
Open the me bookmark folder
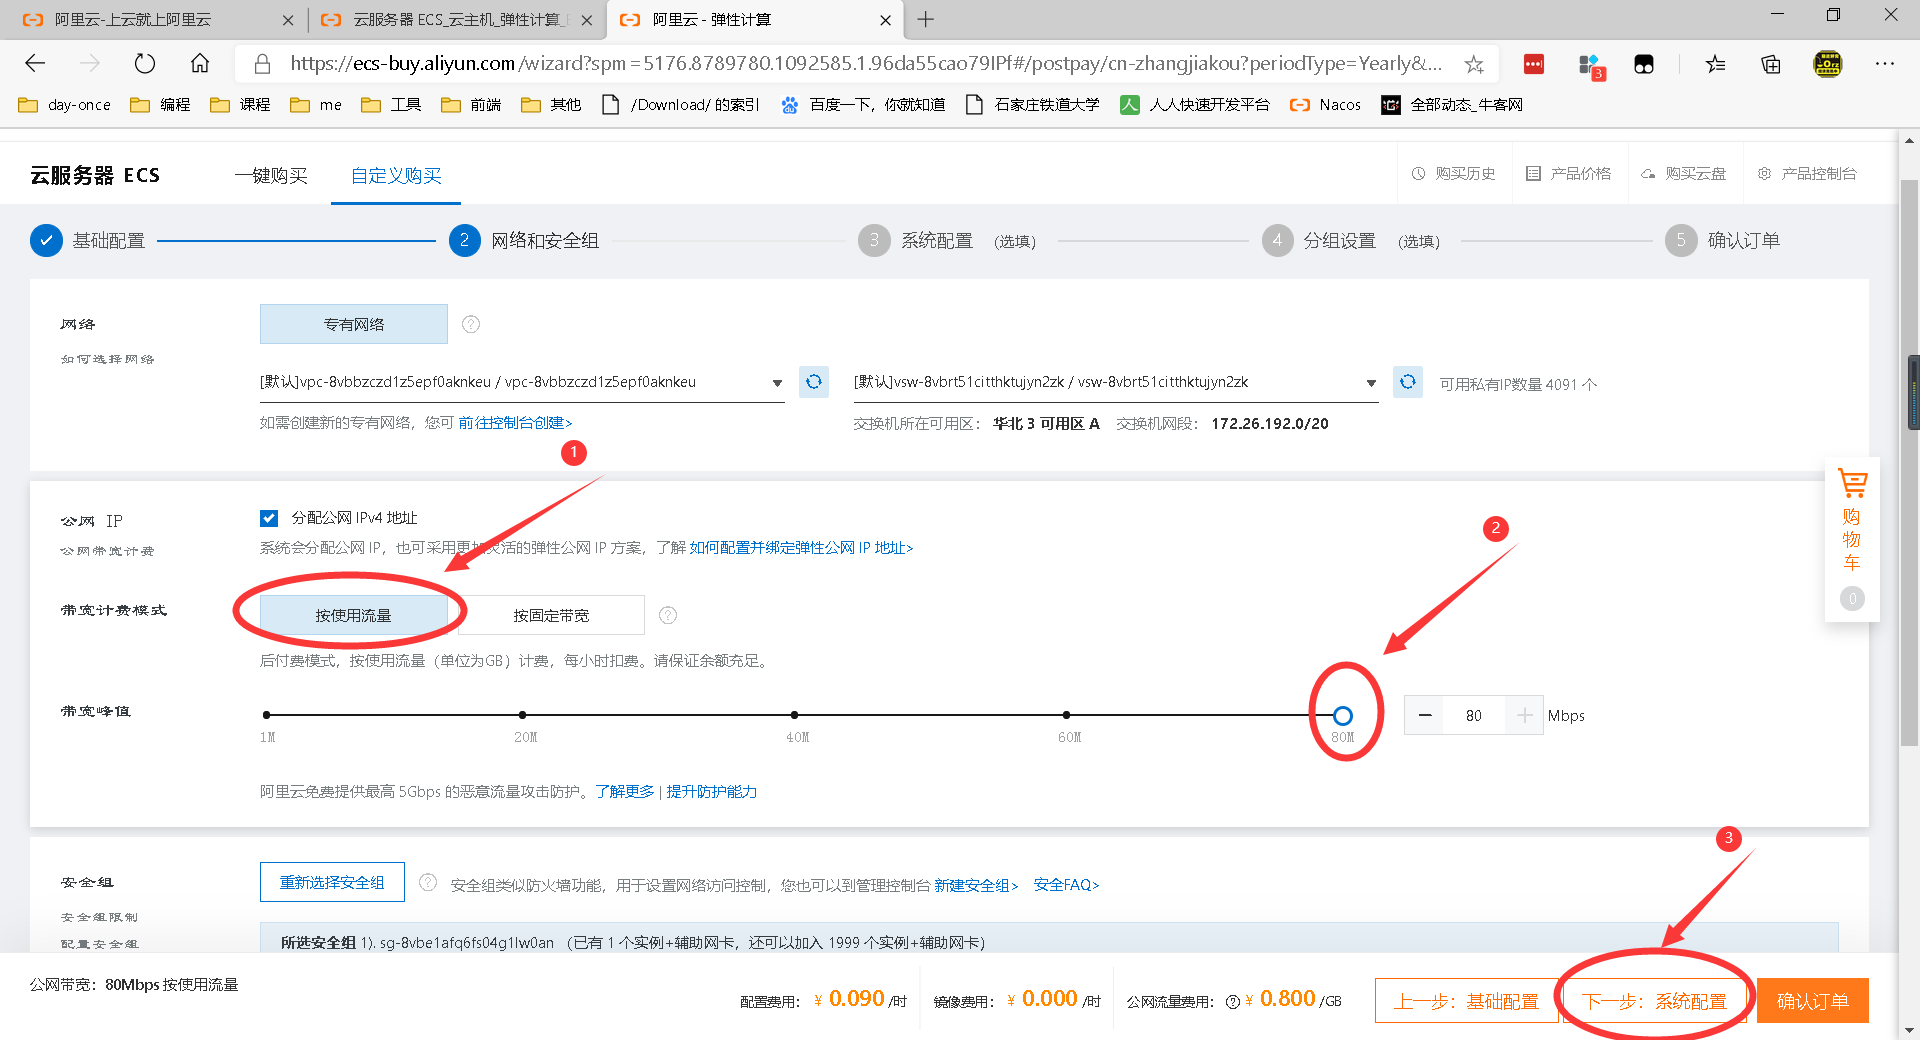(316, 104)
